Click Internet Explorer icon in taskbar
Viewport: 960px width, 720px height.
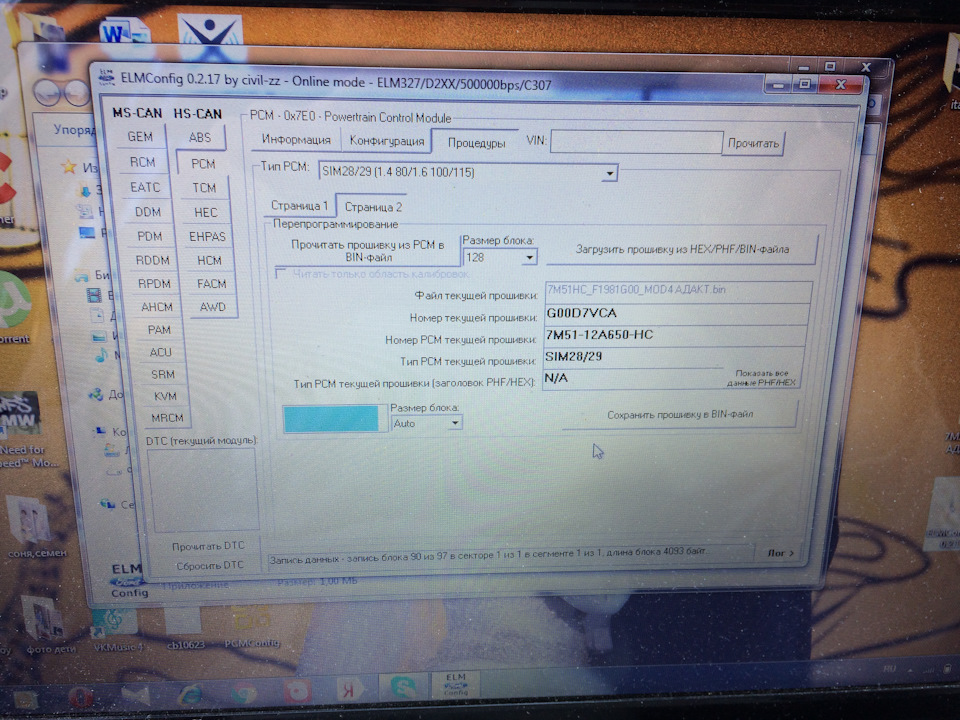190,694
